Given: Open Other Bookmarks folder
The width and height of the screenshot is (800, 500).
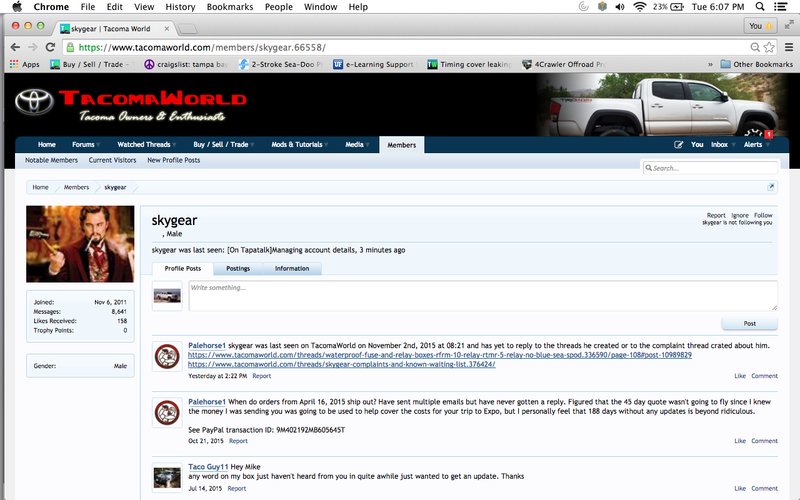Looking at the screenshot, I should [x=757, y=64].
